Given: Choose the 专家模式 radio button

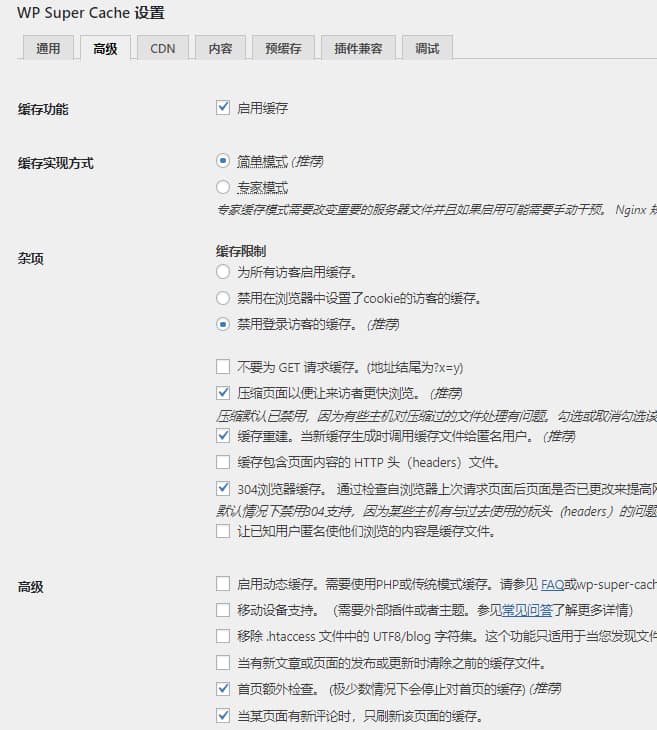Looking at the screenshot, I should (223, 187).
